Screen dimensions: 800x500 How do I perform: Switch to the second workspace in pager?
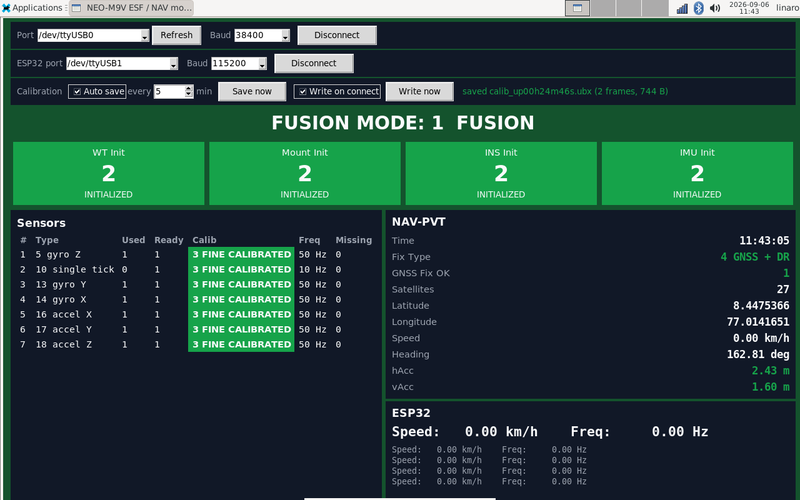(x=603, y=8)
